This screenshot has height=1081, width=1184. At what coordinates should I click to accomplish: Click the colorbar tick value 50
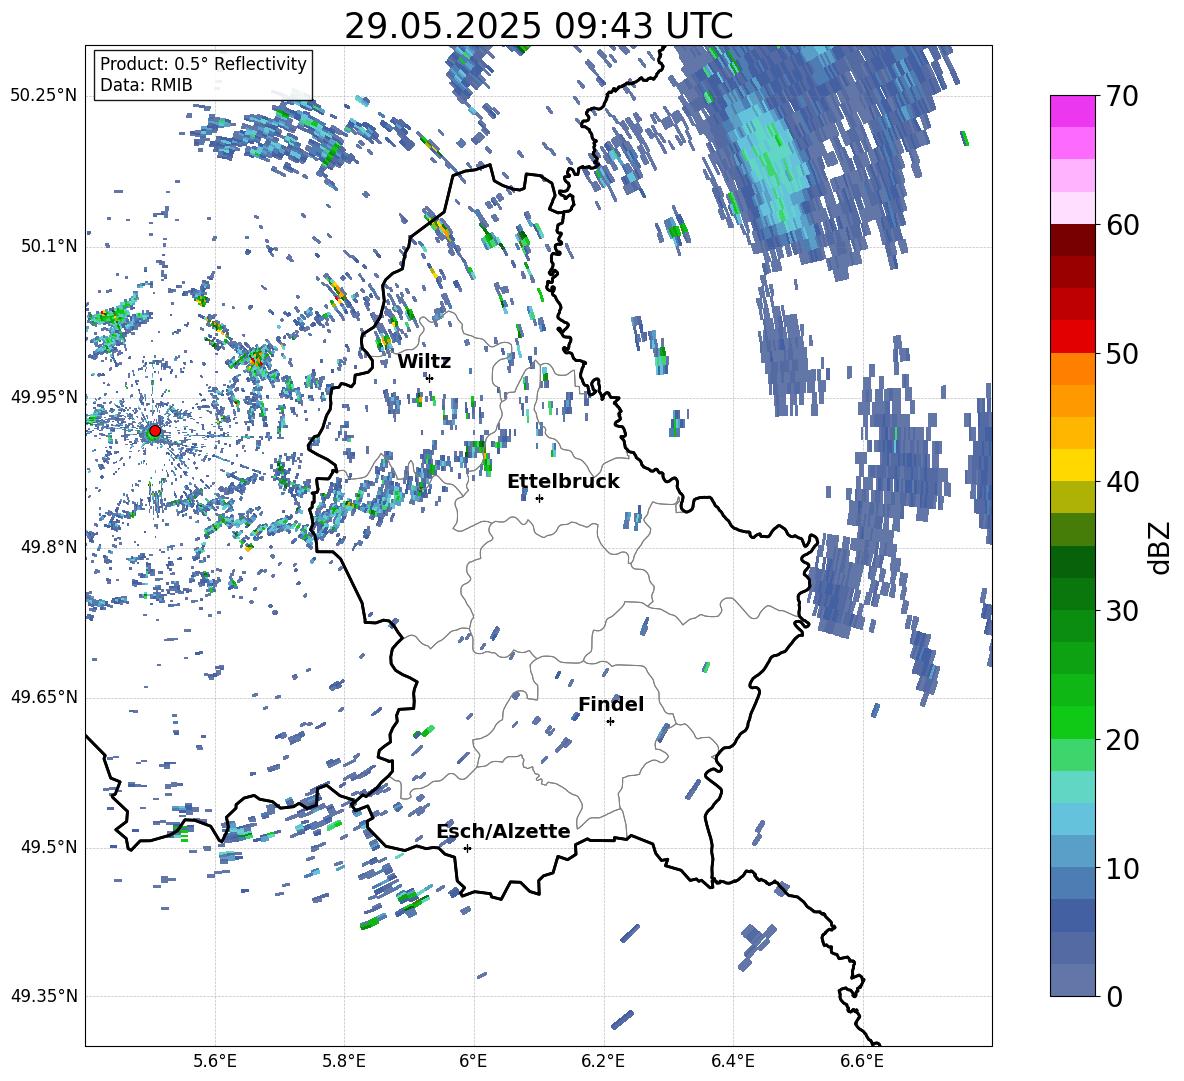pyautogui.click(x=1122, y=353)
